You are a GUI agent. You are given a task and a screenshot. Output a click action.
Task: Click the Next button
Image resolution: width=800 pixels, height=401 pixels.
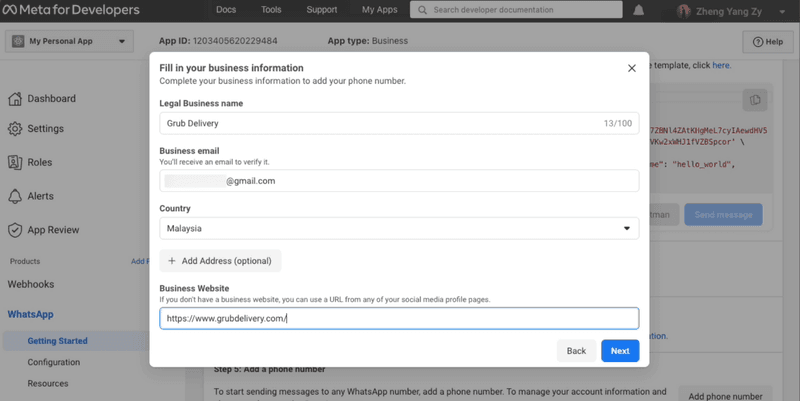620,351
